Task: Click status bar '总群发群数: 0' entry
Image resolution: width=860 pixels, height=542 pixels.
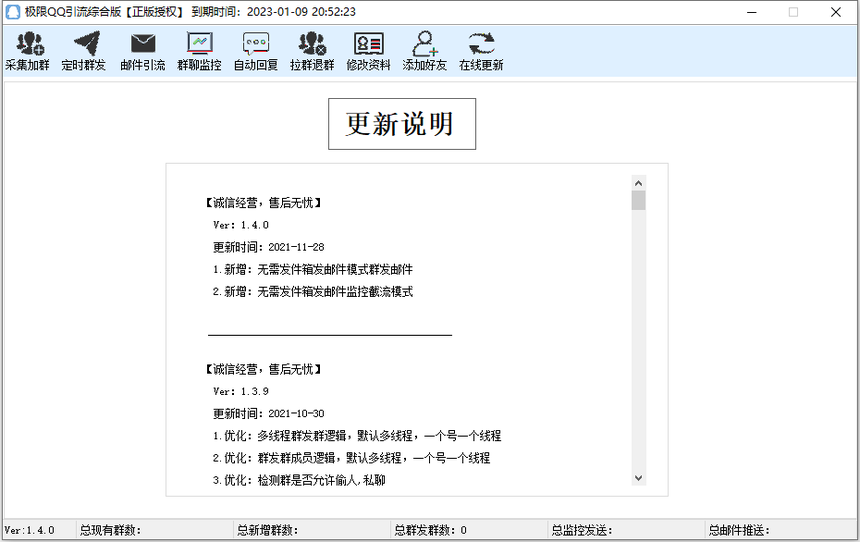Action: click(431, 530)
